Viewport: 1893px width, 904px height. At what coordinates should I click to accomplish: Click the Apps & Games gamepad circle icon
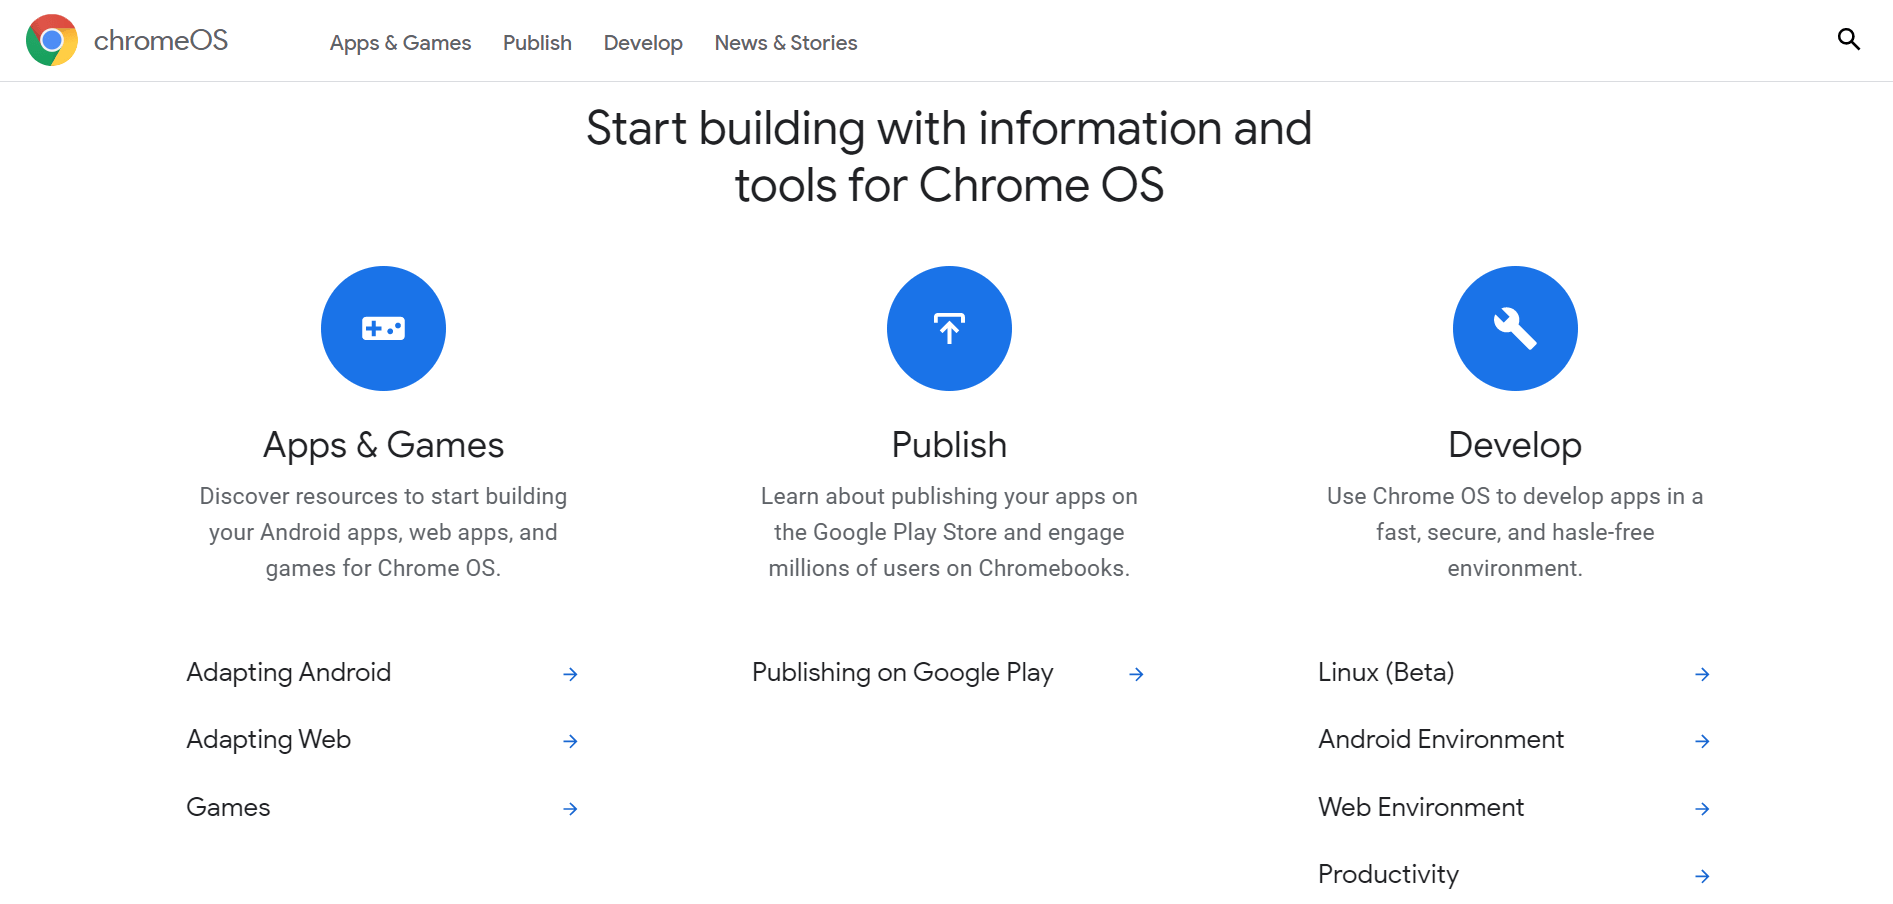pos(383,328)
